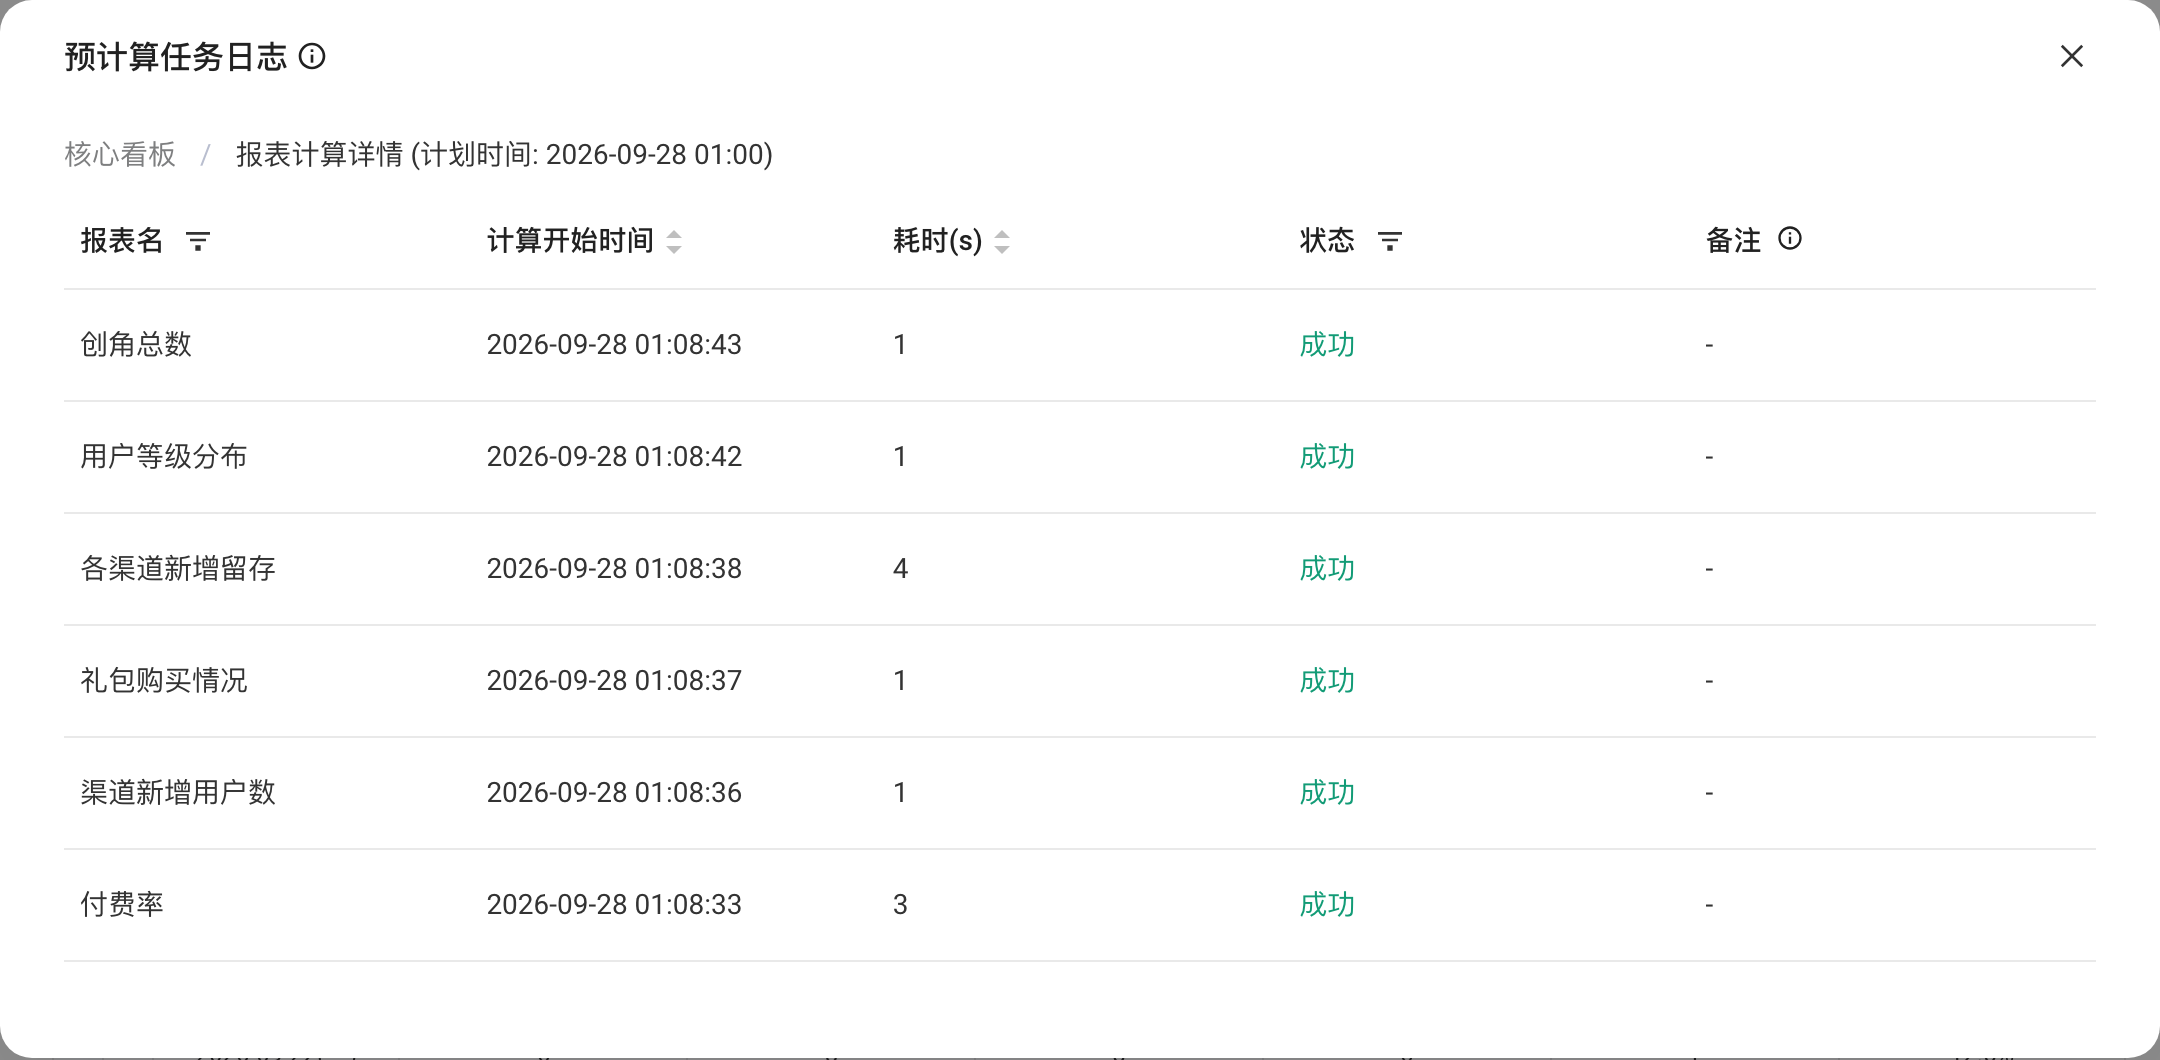Click start time 2026-09-28 01:08:38
The height and width of the screenshot is (1060, 2160).
pos(614,569)
